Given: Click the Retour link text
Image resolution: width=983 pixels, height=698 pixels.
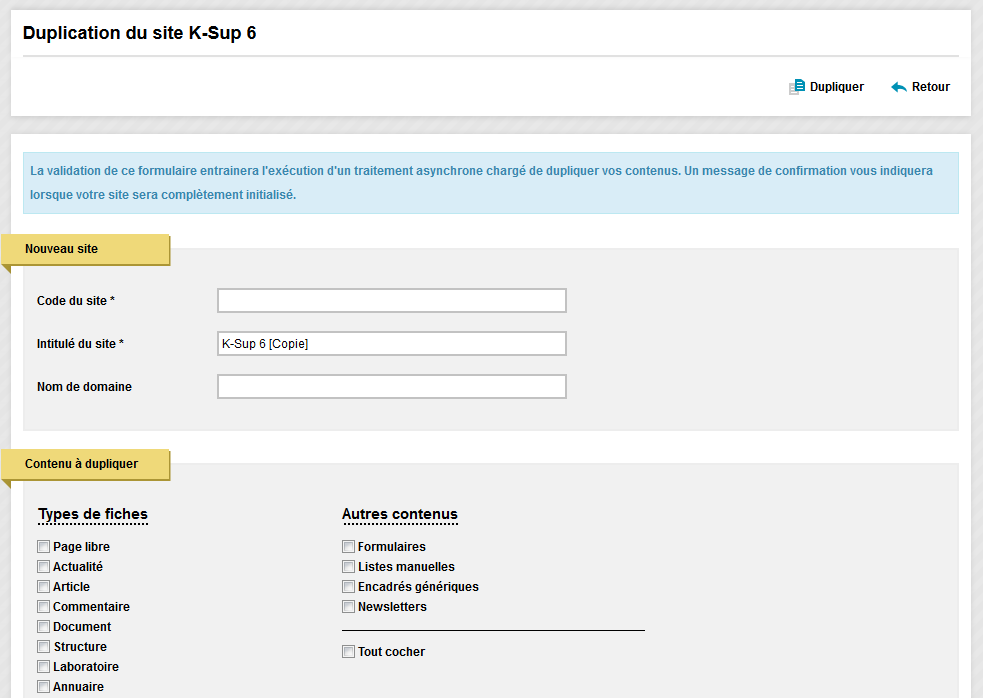Looking at the screenshot, I should click(930, 87).
